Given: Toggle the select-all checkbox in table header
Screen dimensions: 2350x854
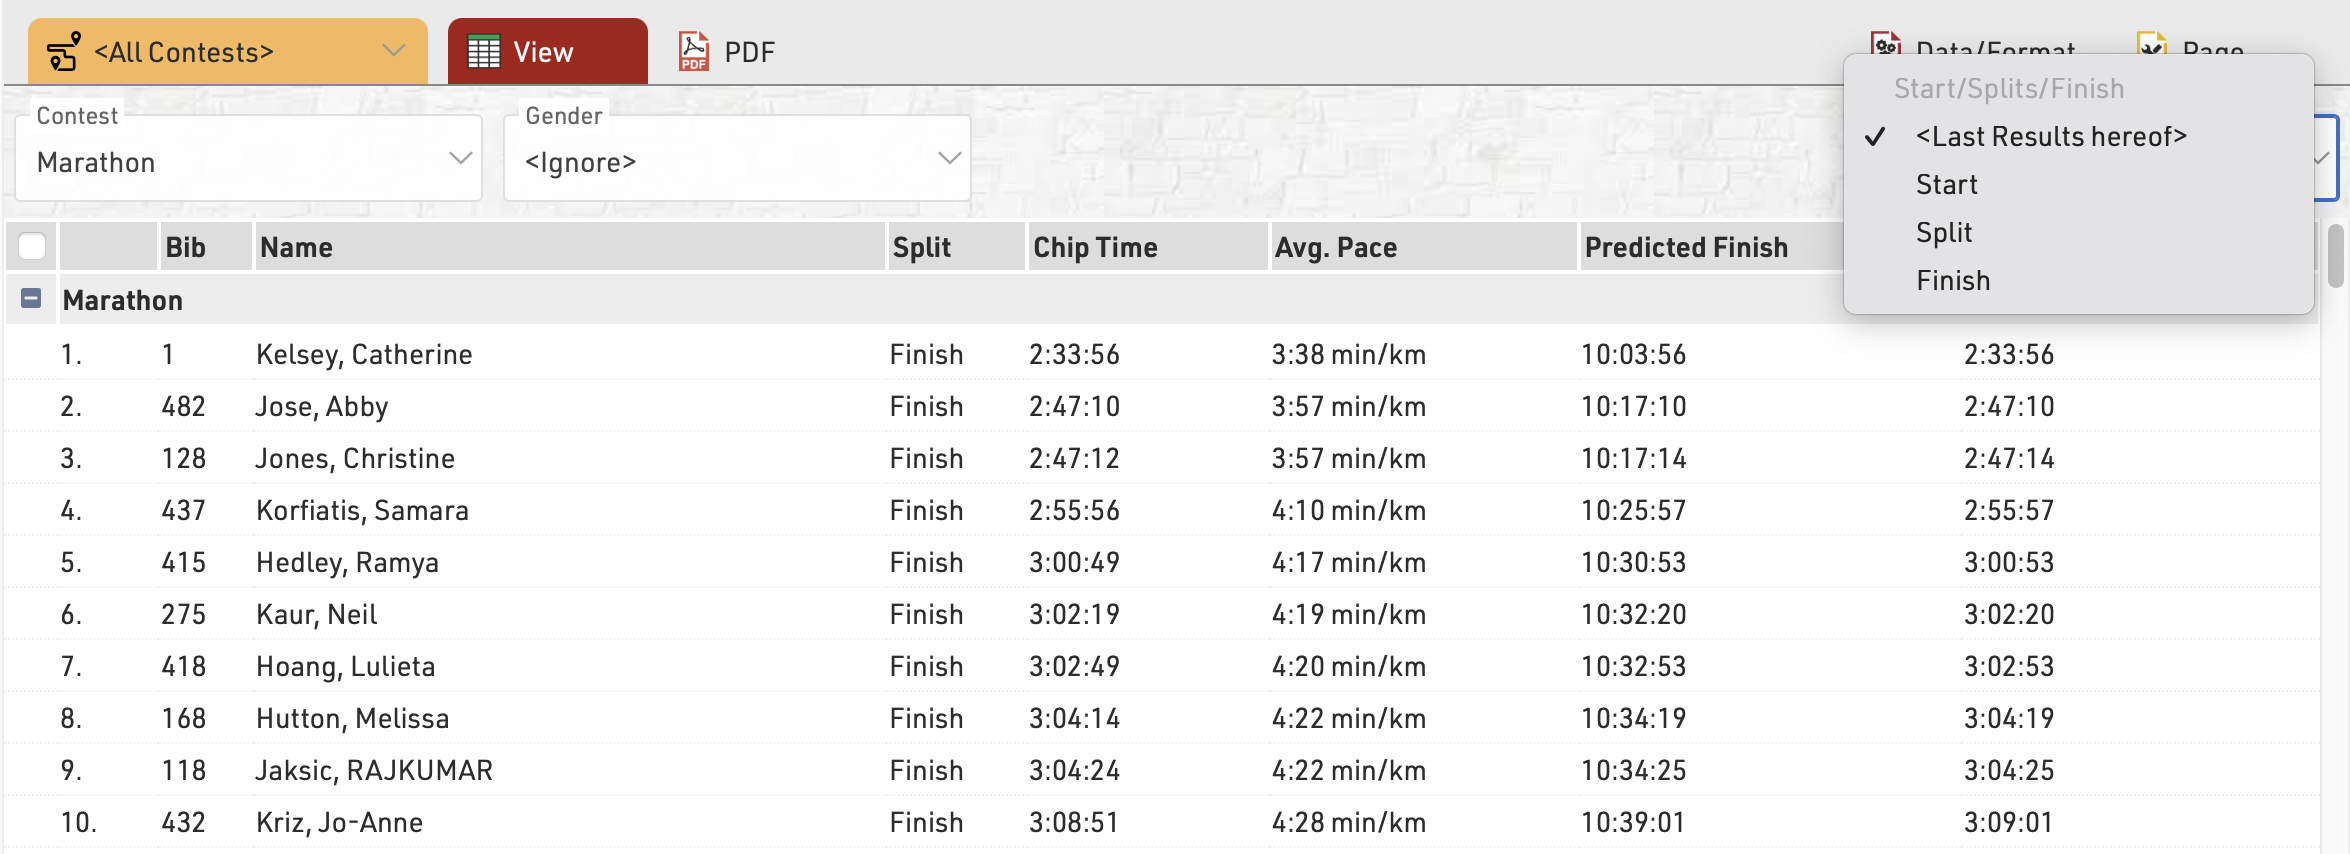Looking at the screenshot, I should click(x=32, y=246).
